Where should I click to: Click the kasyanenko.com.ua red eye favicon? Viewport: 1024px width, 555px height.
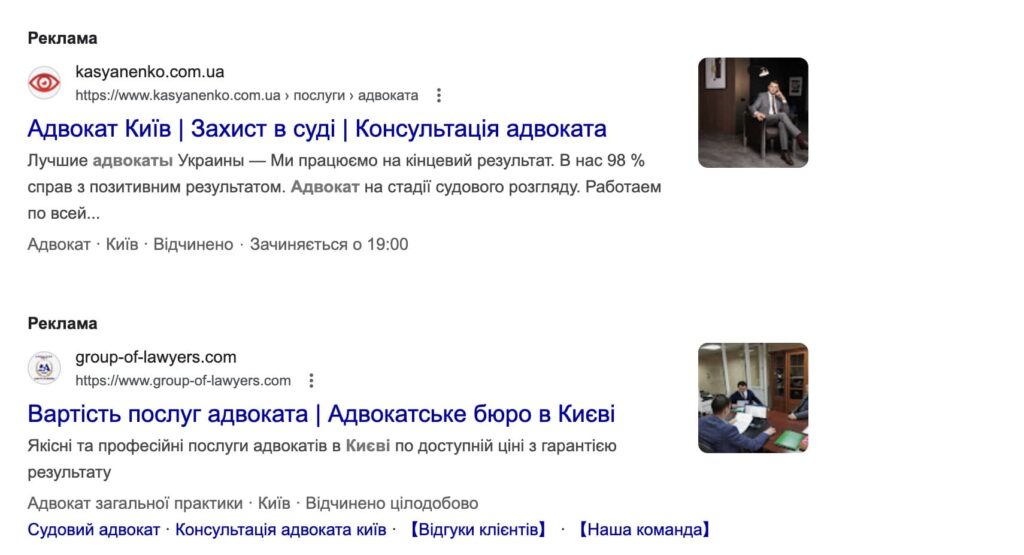click(x=44, y=83)
